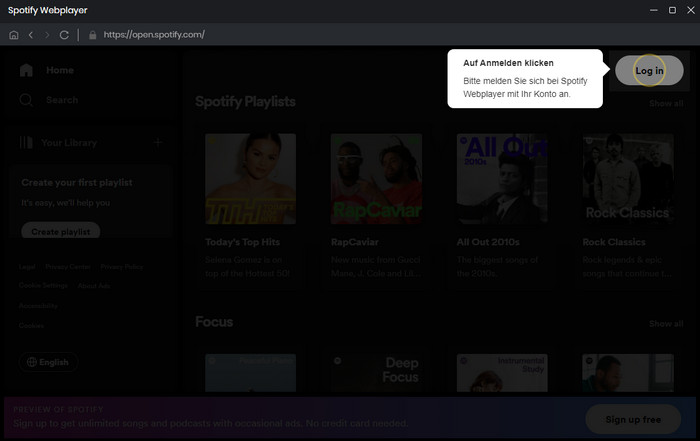Click the Spotify Playlists section heading

pos(245,102)
